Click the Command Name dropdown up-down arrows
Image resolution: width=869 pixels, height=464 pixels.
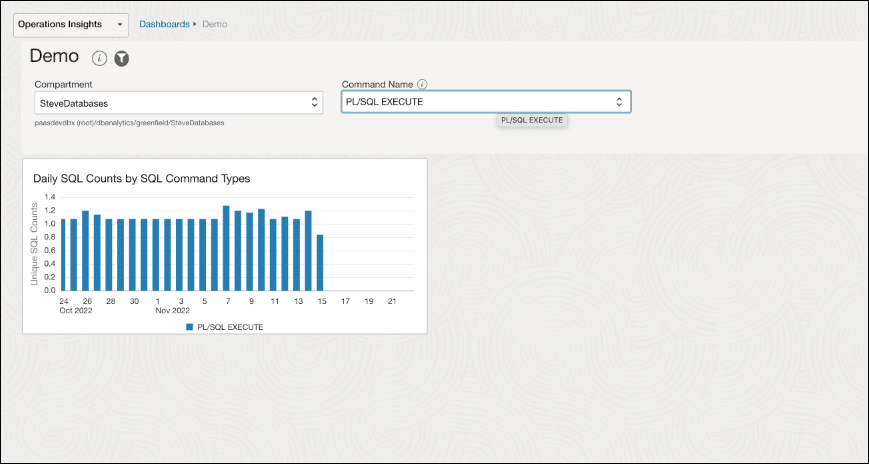click(619, 102)
